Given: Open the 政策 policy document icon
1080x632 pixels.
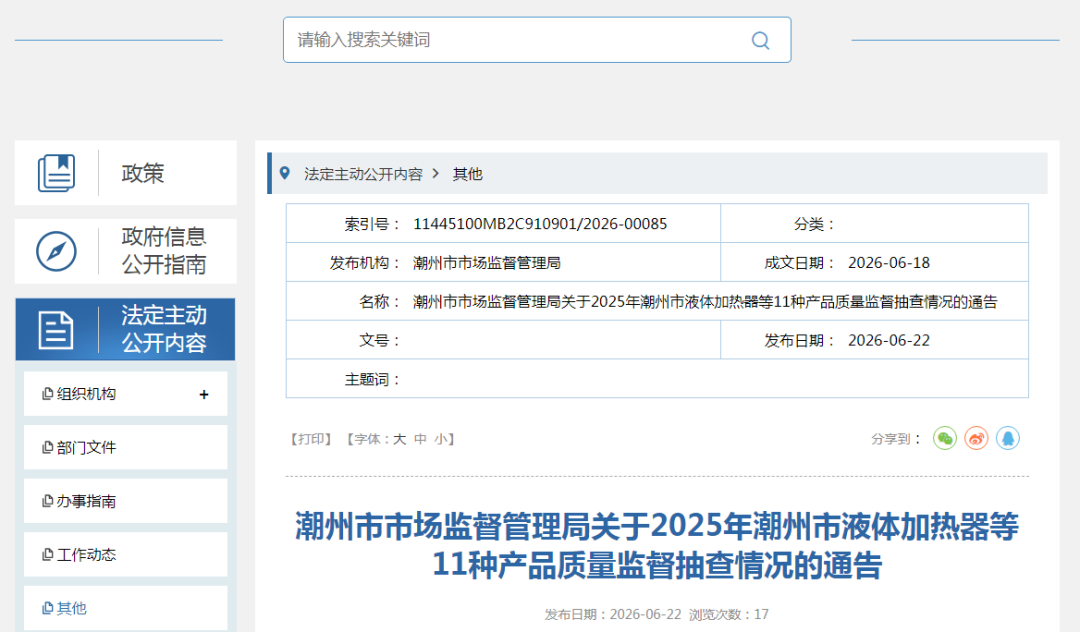Looking at the screenshot, I should click(56, 173).
